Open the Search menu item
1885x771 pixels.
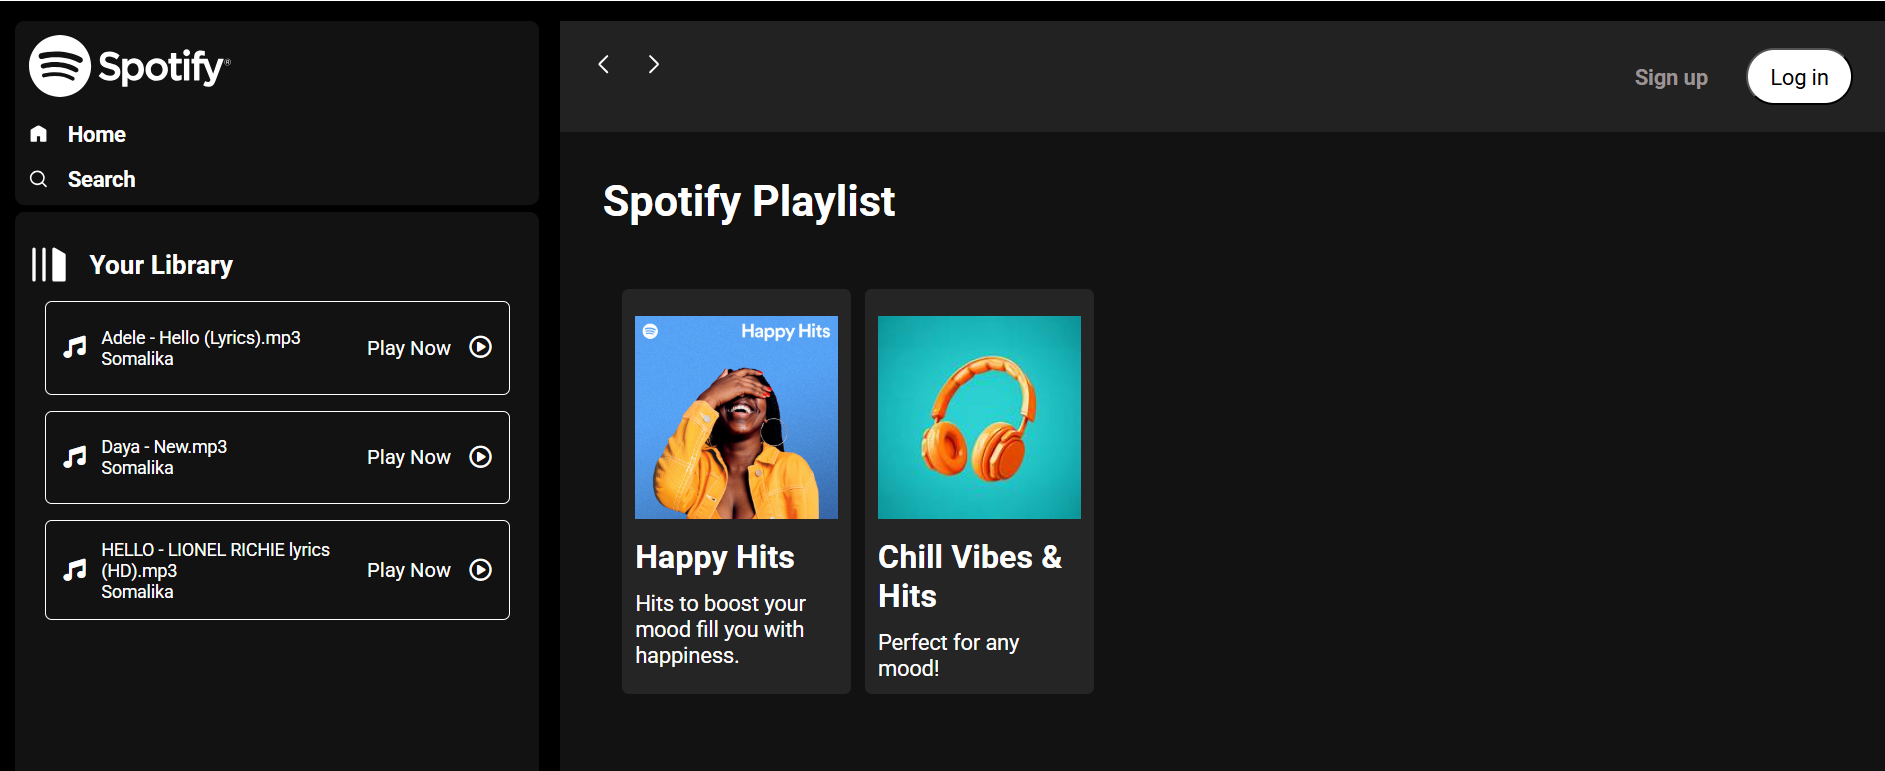pyautogui.click(x=101, y=179)
